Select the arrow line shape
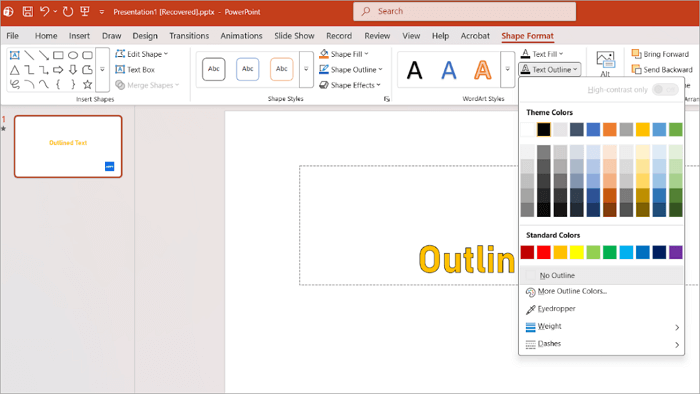The width and height of the screenshot is (700, 394). [x=44, y=55]
